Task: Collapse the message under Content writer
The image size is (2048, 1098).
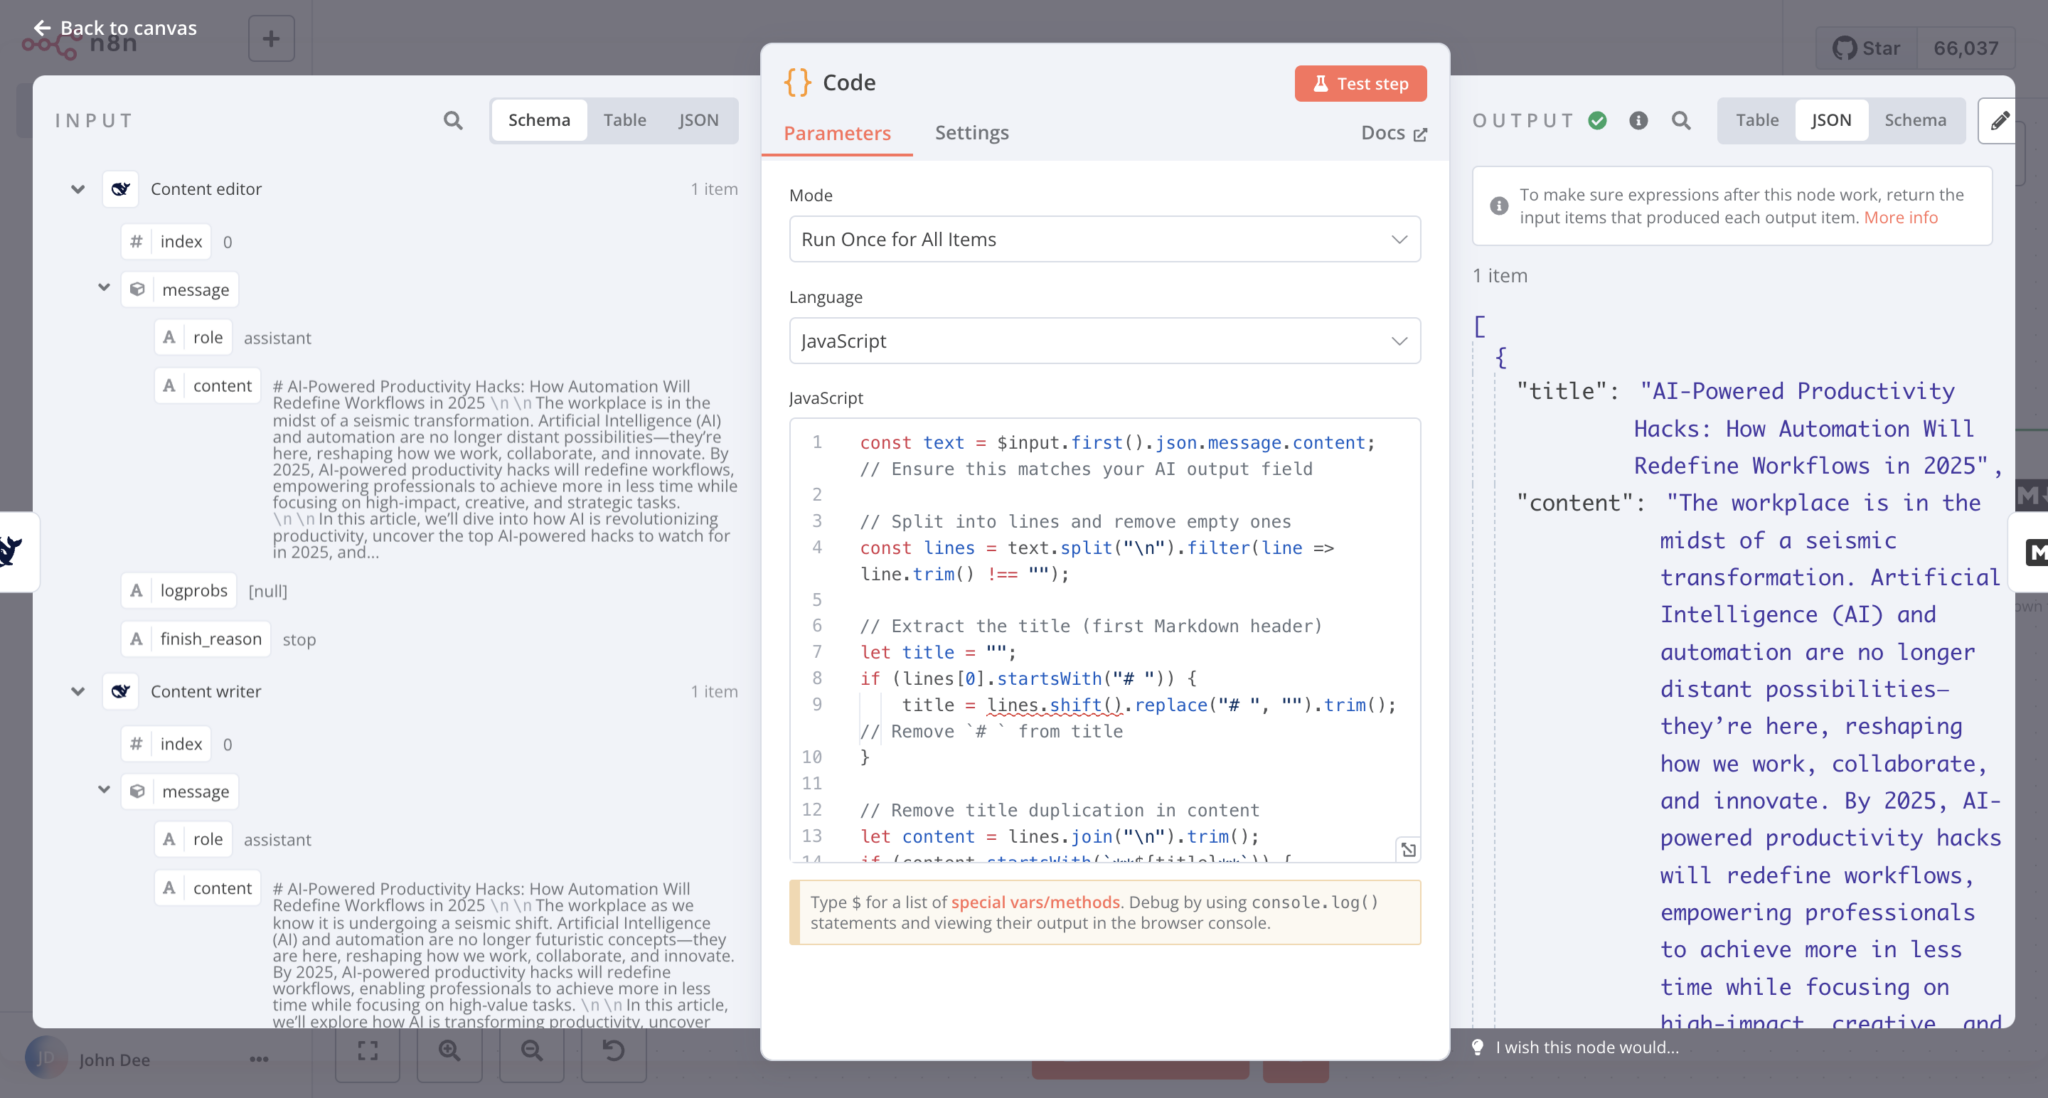Action: click(103, 790)
